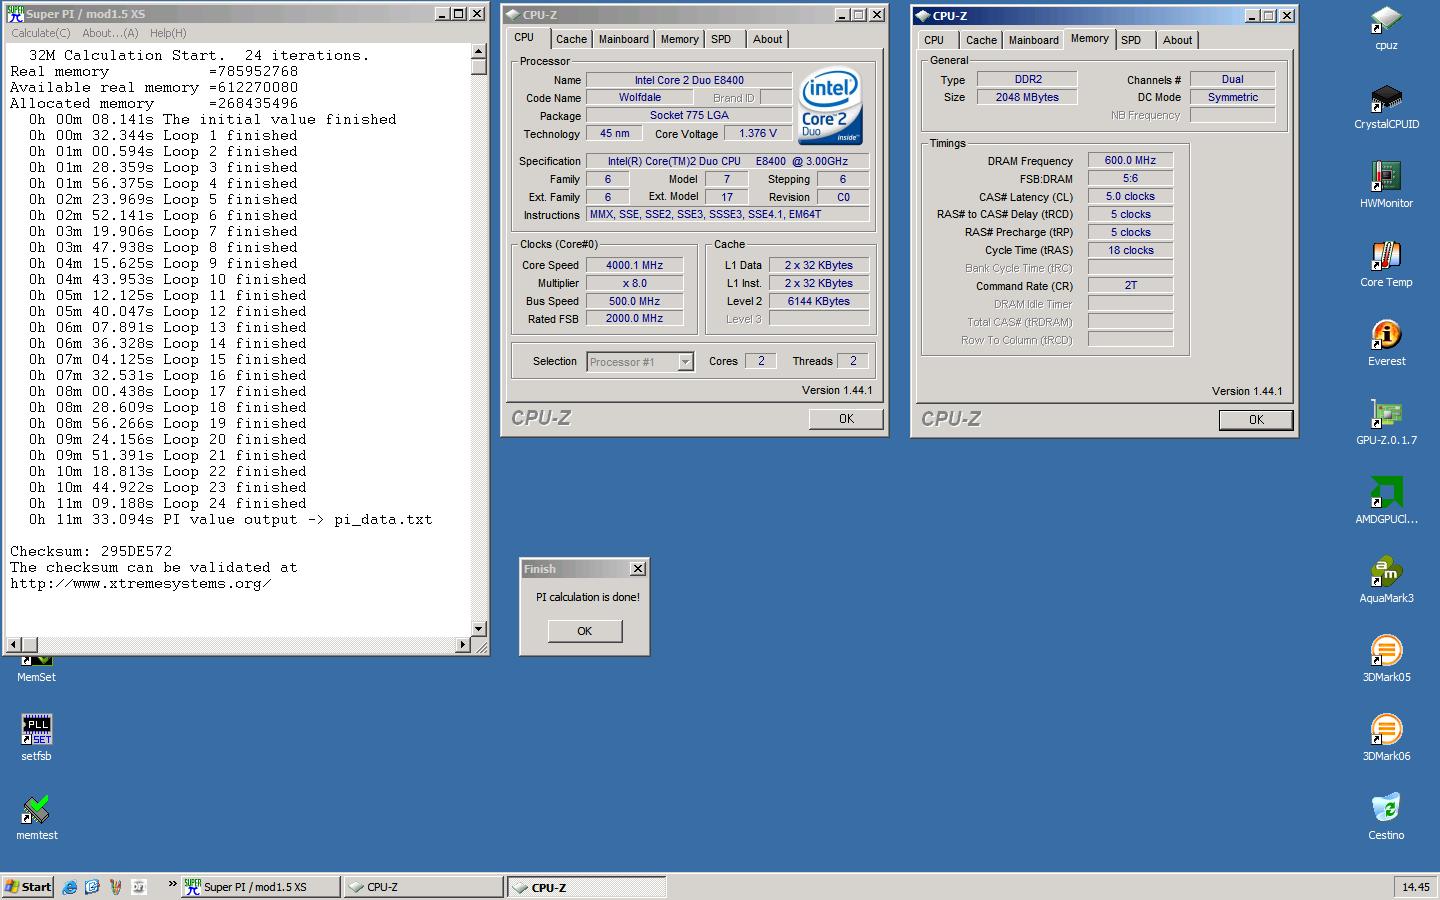Click the third quick launch icon

tap(115, 887)
